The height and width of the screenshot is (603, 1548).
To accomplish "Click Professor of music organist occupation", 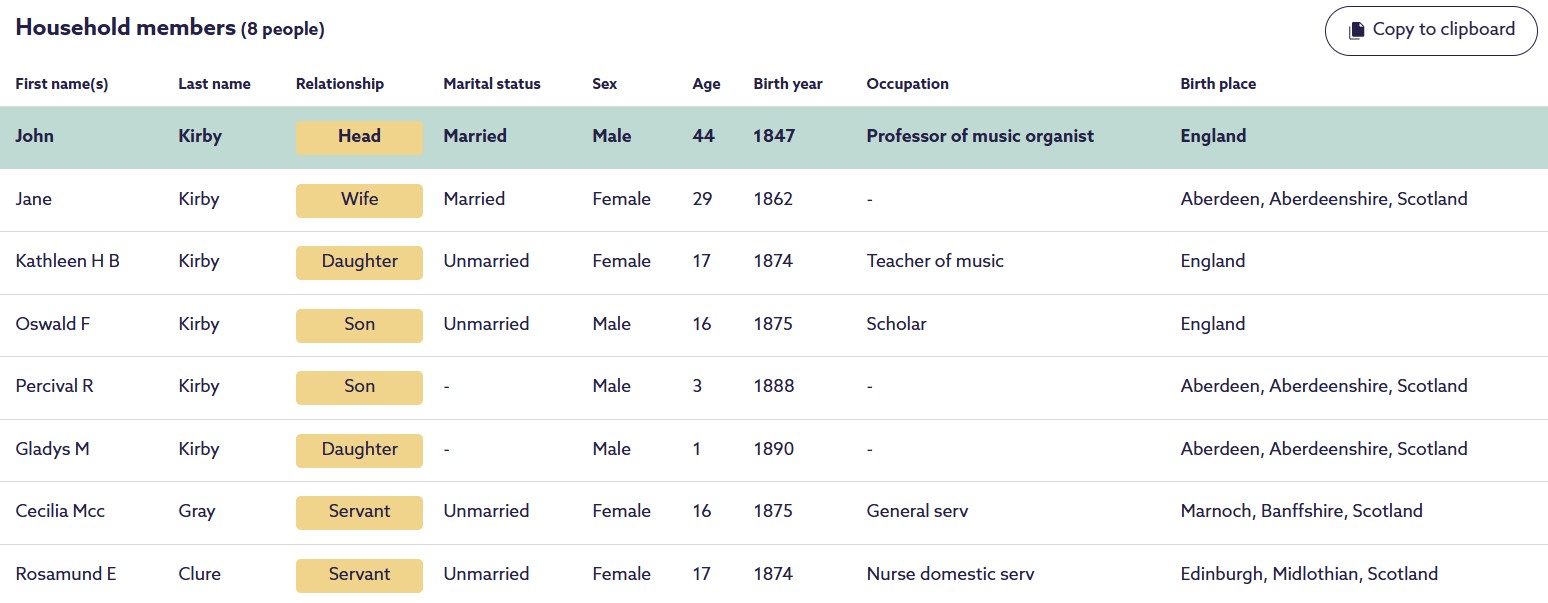I will coord(980,136).
